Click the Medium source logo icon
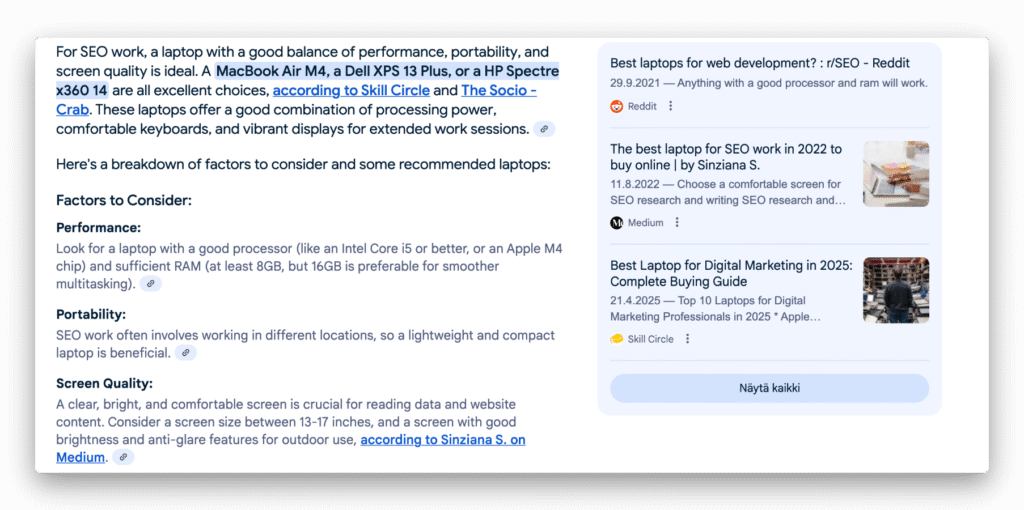 616,223
